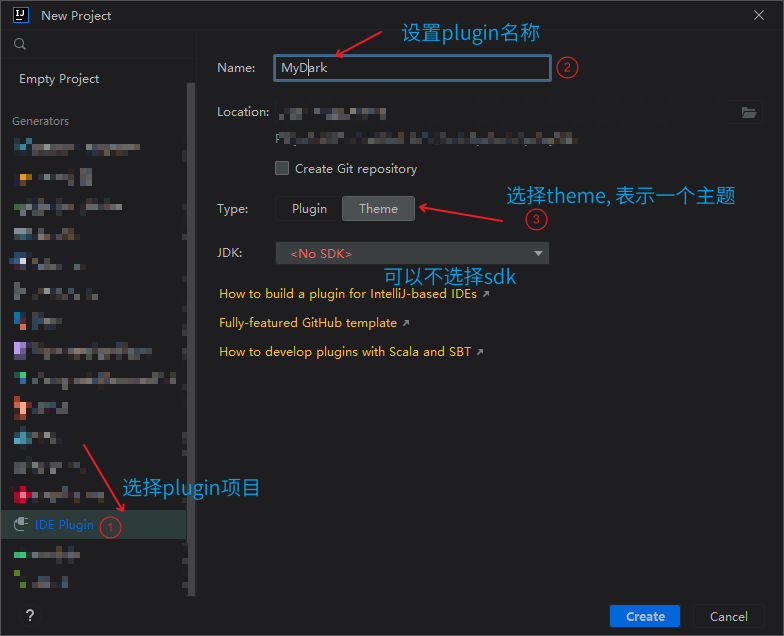Open the JDK No SDK dropdown
Screen dimensions: 784x636
pyautogui.click(x=412, y=253)
